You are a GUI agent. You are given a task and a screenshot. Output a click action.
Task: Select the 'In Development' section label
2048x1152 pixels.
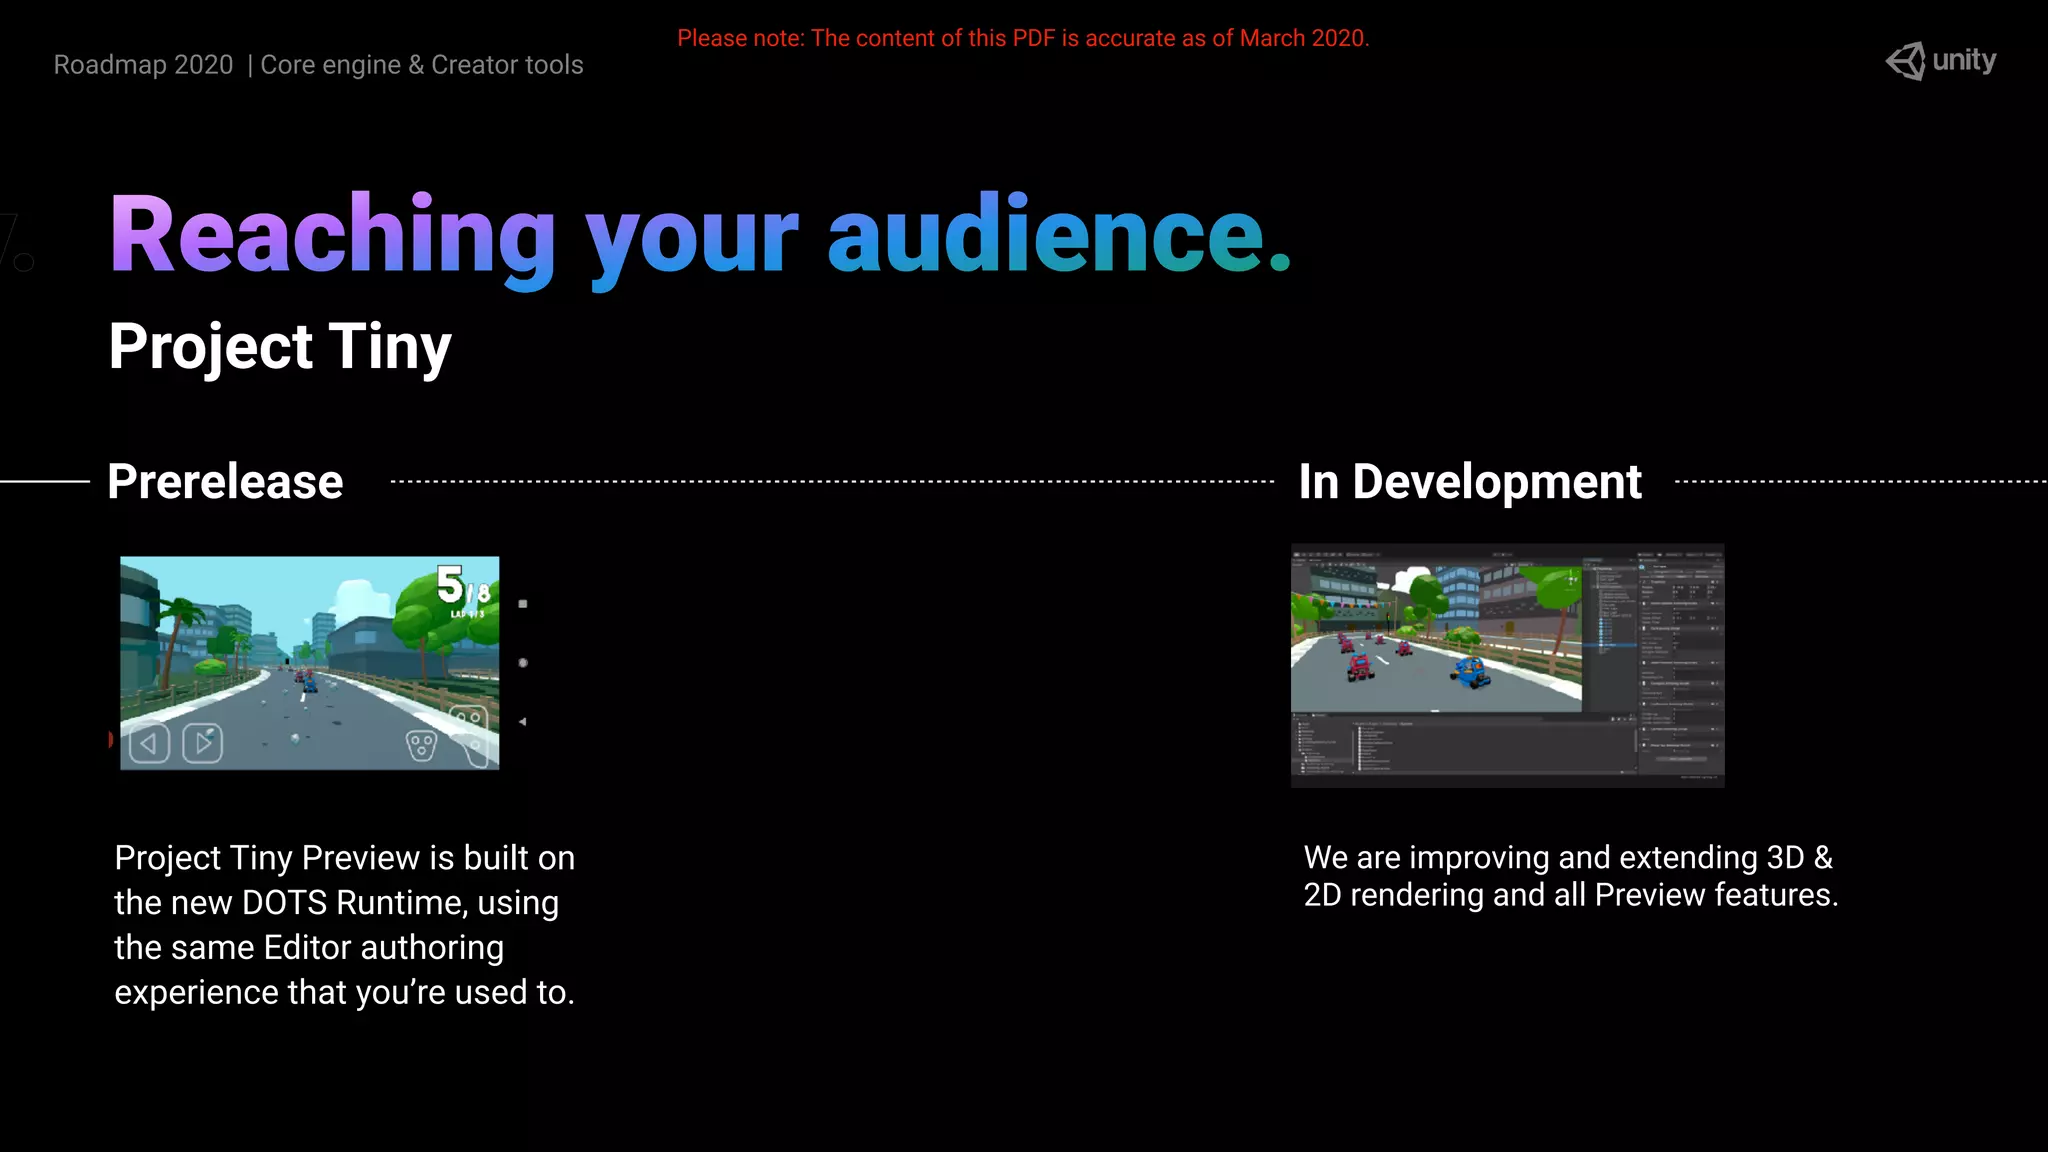pos(1470,482)
